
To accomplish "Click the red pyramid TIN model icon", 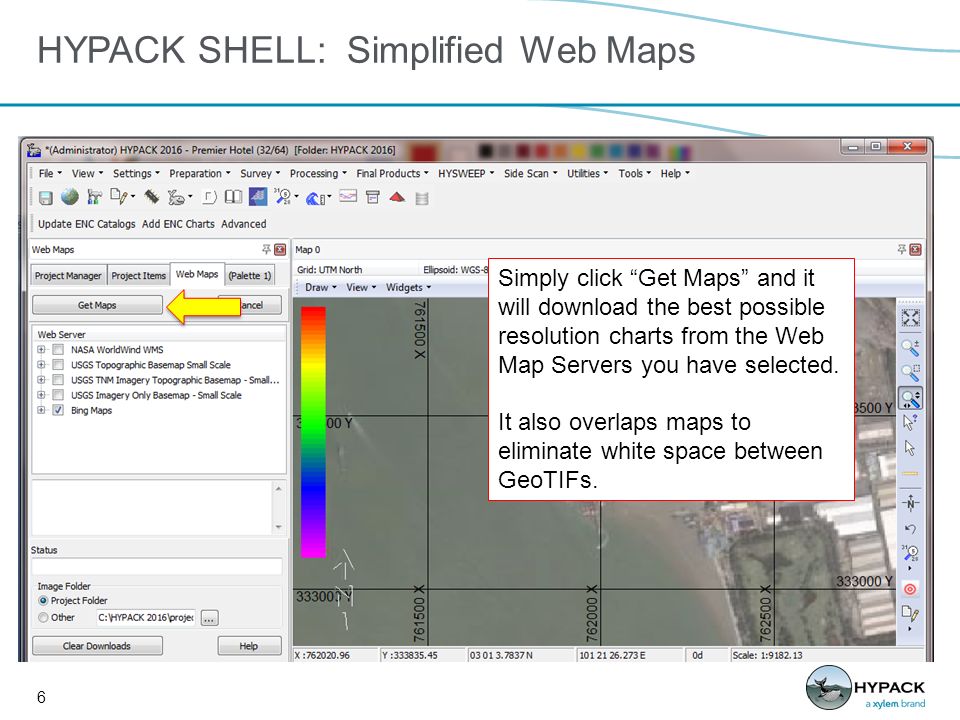I will [x=397, y=197].
